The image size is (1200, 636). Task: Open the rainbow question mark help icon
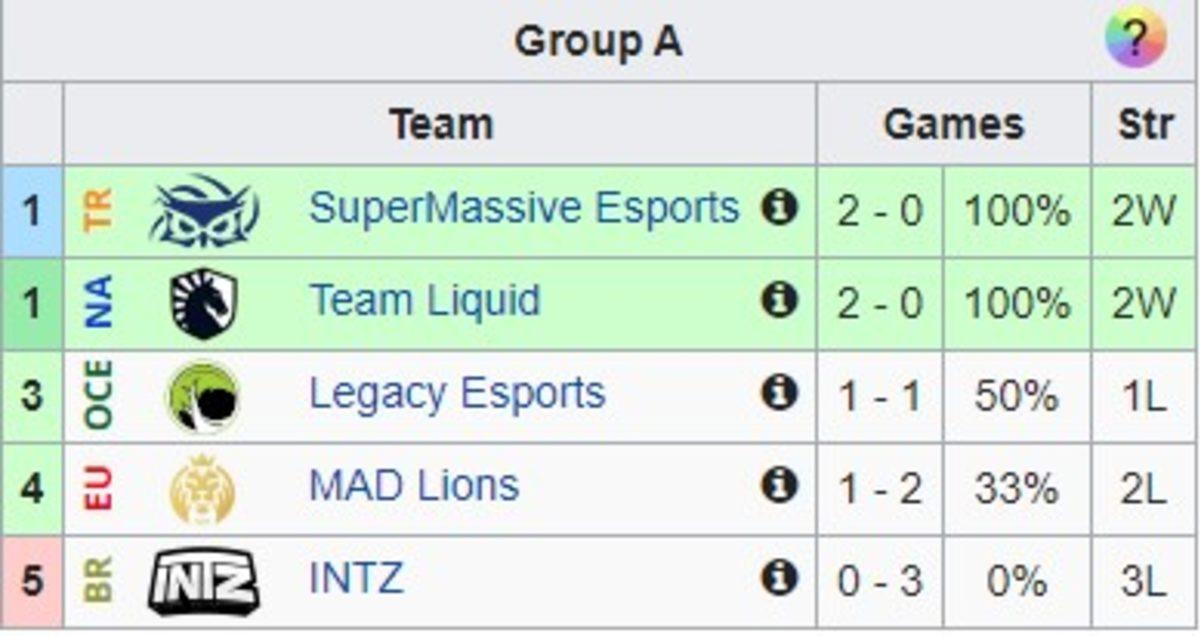1135,40
